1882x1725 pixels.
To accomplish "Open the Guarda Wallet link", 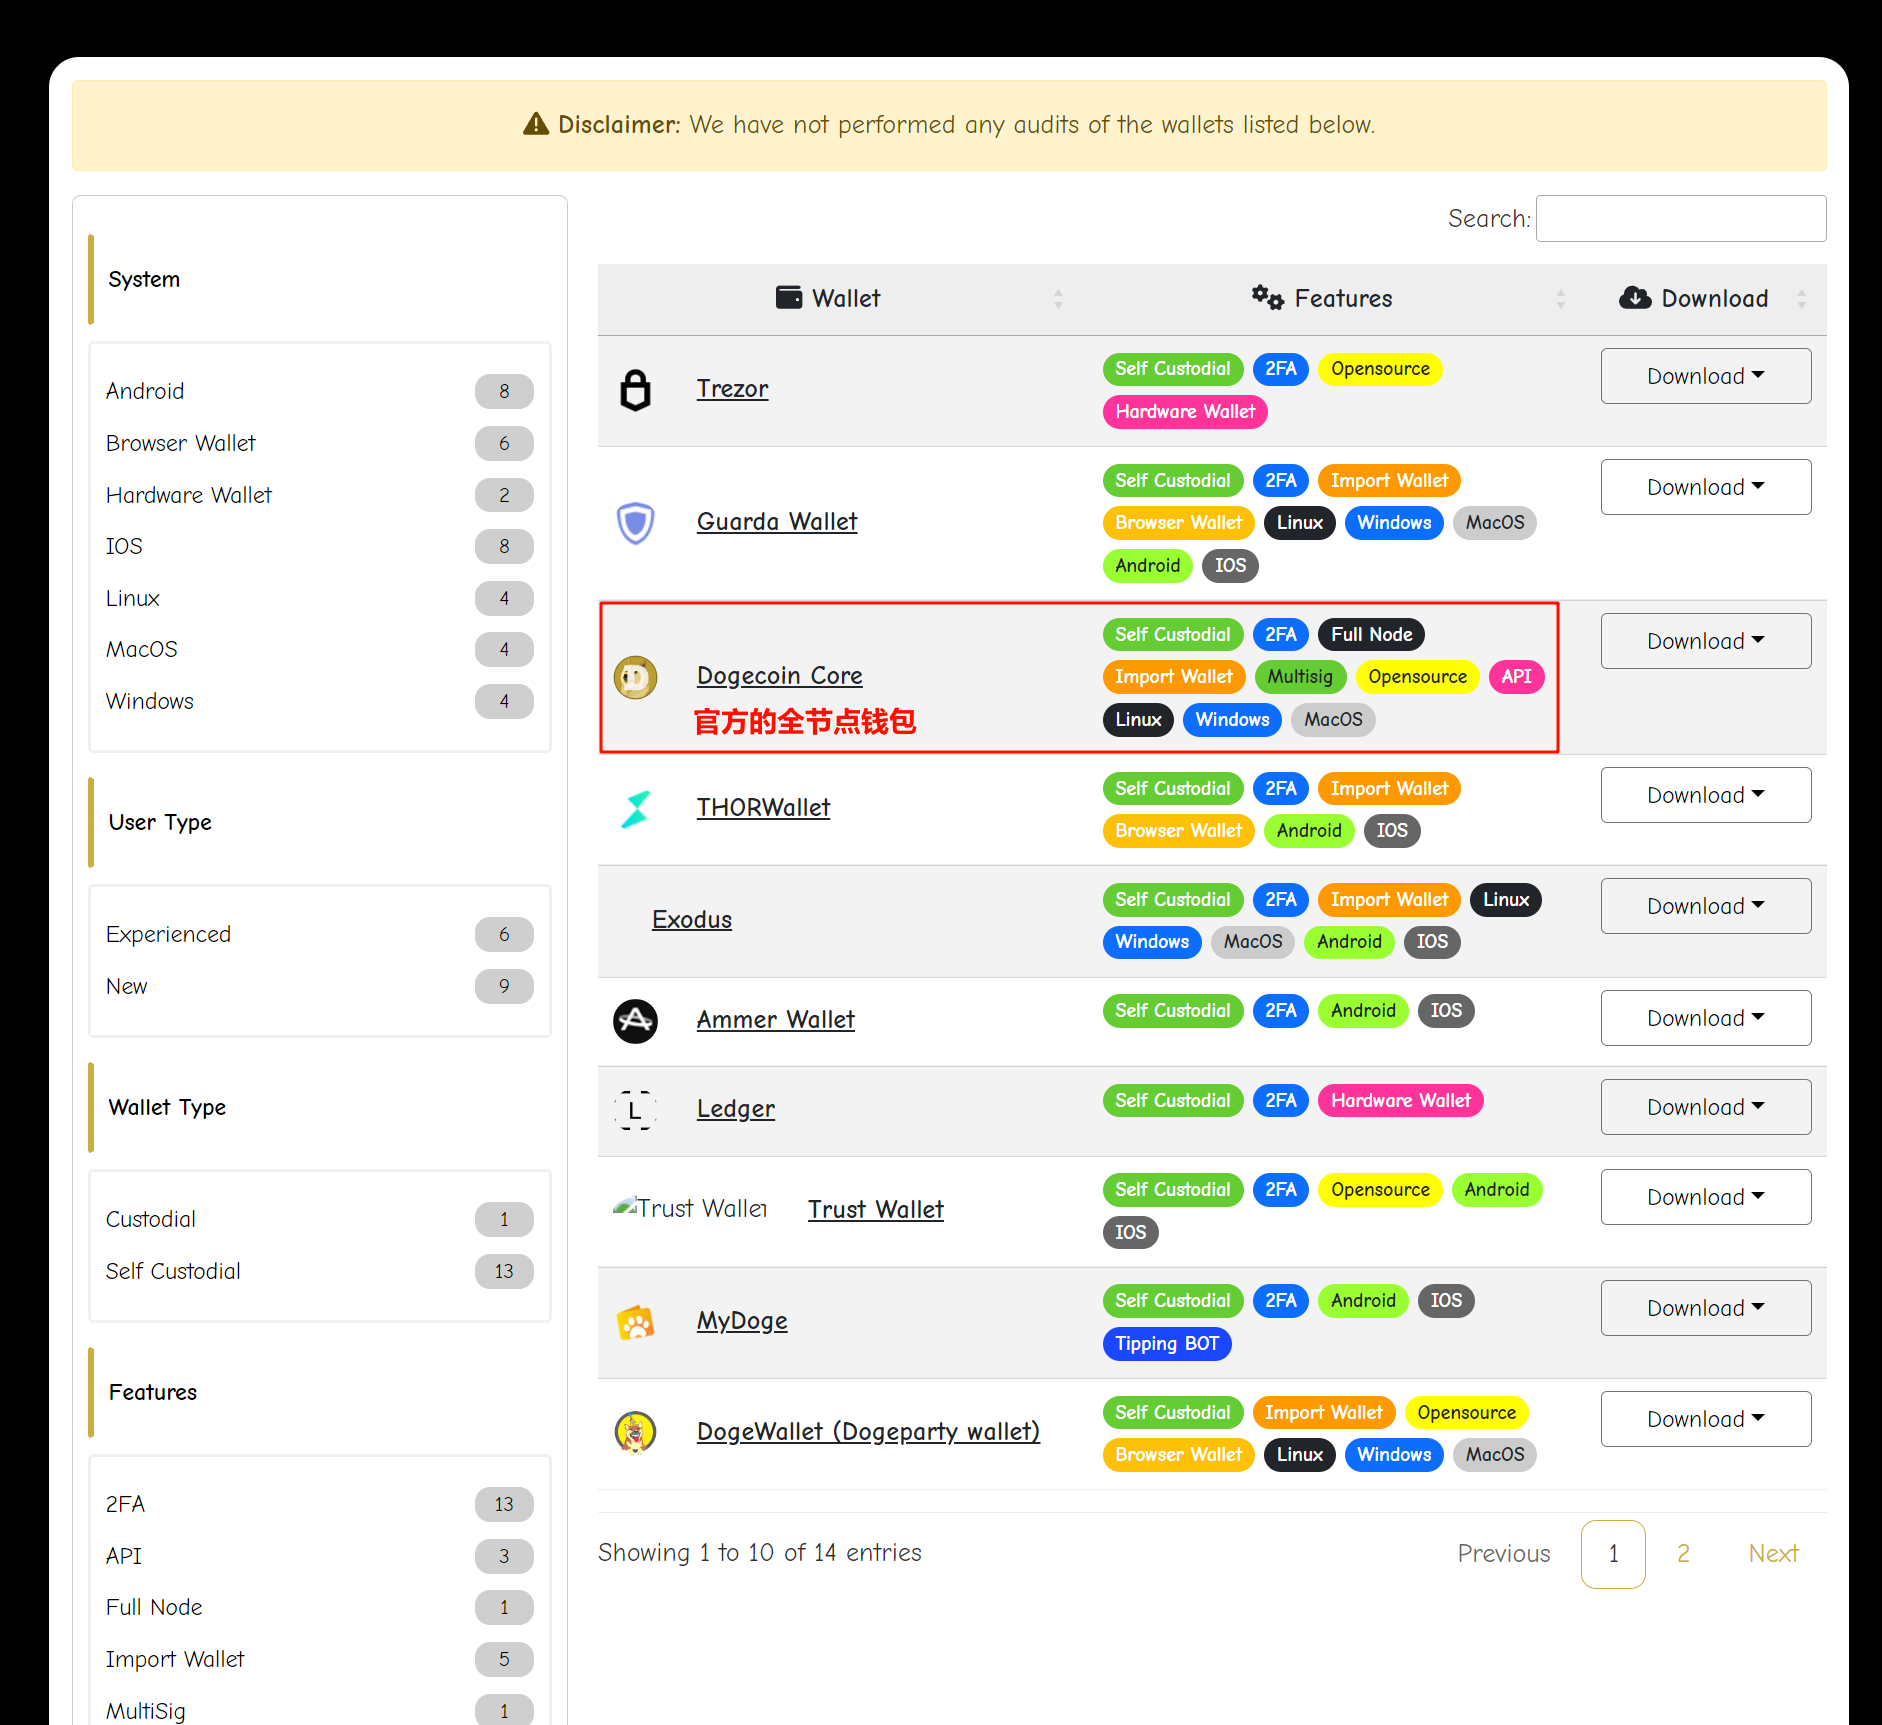I will pos(777,522).
